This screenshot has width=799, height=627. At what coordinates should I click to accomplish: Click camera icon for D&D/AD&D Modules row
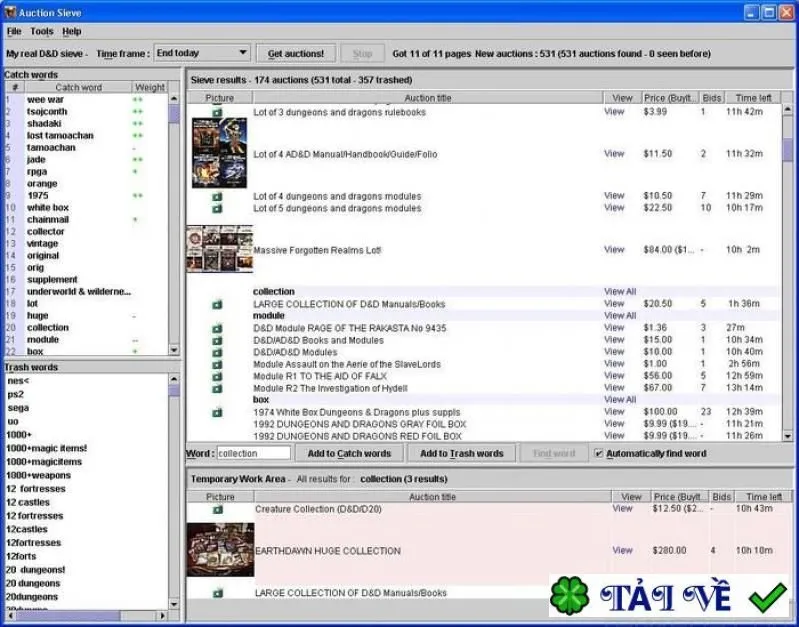(x=217, y=352)
